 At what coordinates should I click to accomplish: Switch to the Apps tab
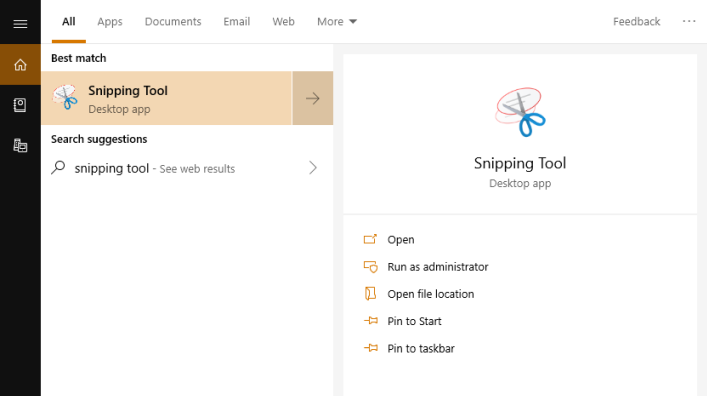pyautogui.click(x=110, y=22)
